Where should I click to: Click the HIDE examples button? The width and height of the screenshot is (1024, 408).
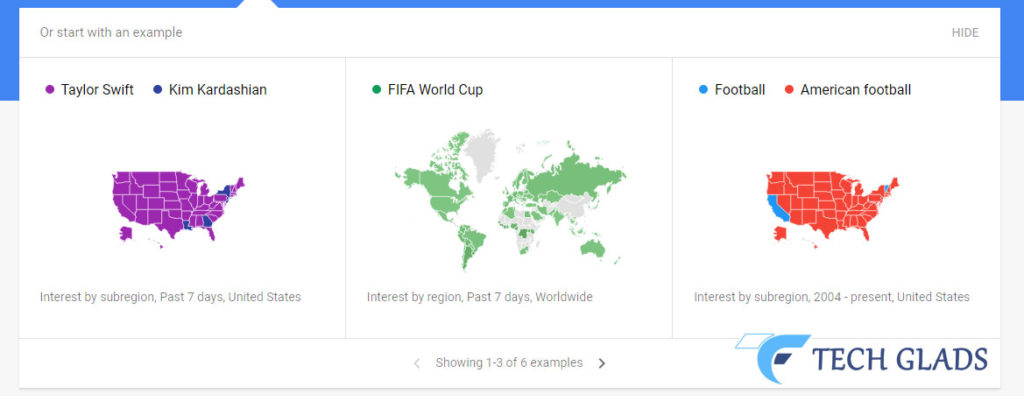pos(965,33)
